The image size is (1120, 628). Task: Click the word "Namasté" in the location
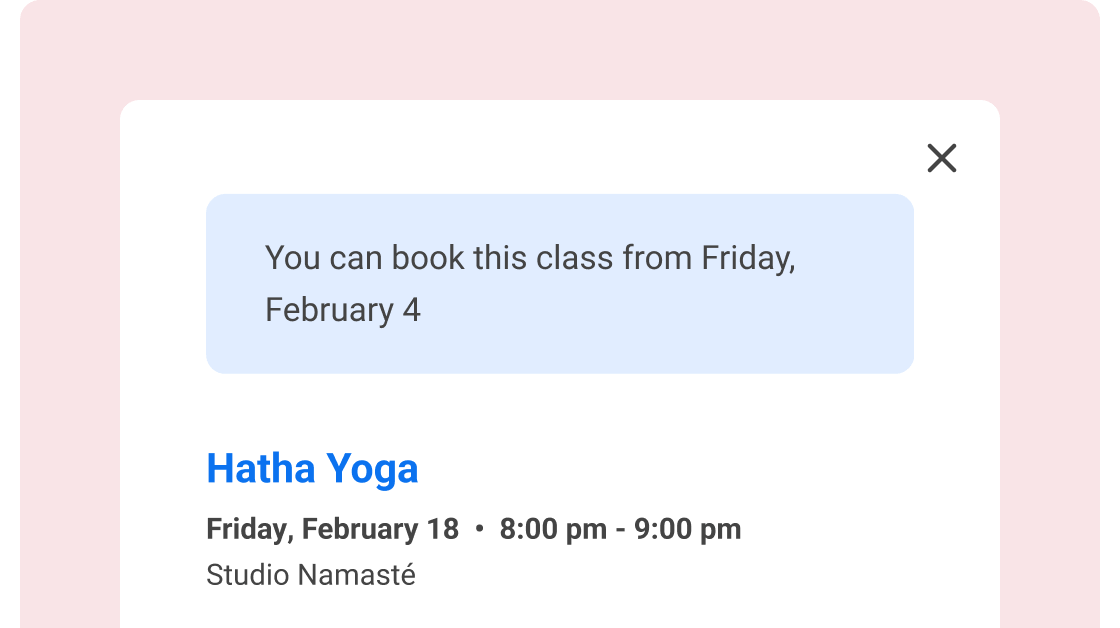click(357, 575)
